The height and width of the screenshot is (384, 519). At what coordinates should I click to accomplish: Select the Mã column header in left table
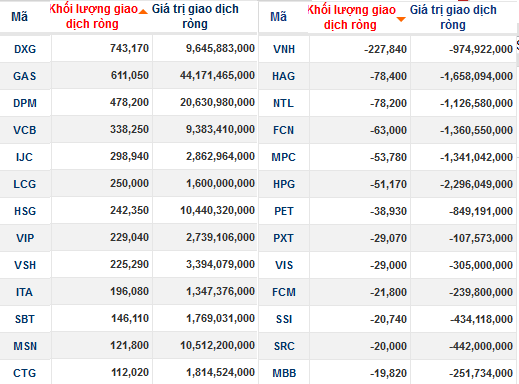[19, 17]
